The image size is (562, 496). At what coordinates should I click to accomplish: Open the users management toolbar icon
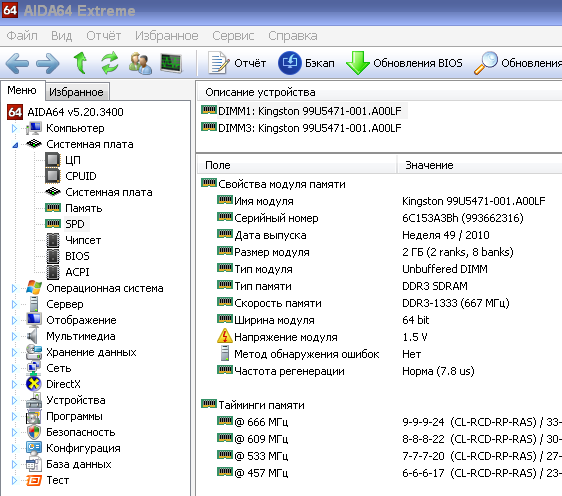(x=140, y=63)
